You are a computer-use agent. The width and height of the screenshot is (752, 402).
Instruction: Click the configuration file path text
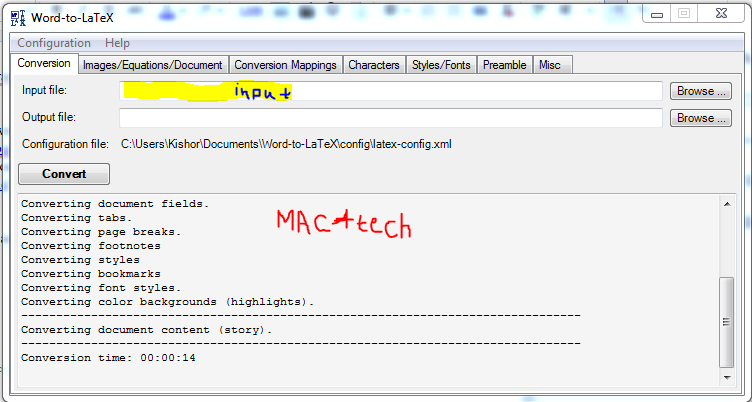(x=286, y=144)
